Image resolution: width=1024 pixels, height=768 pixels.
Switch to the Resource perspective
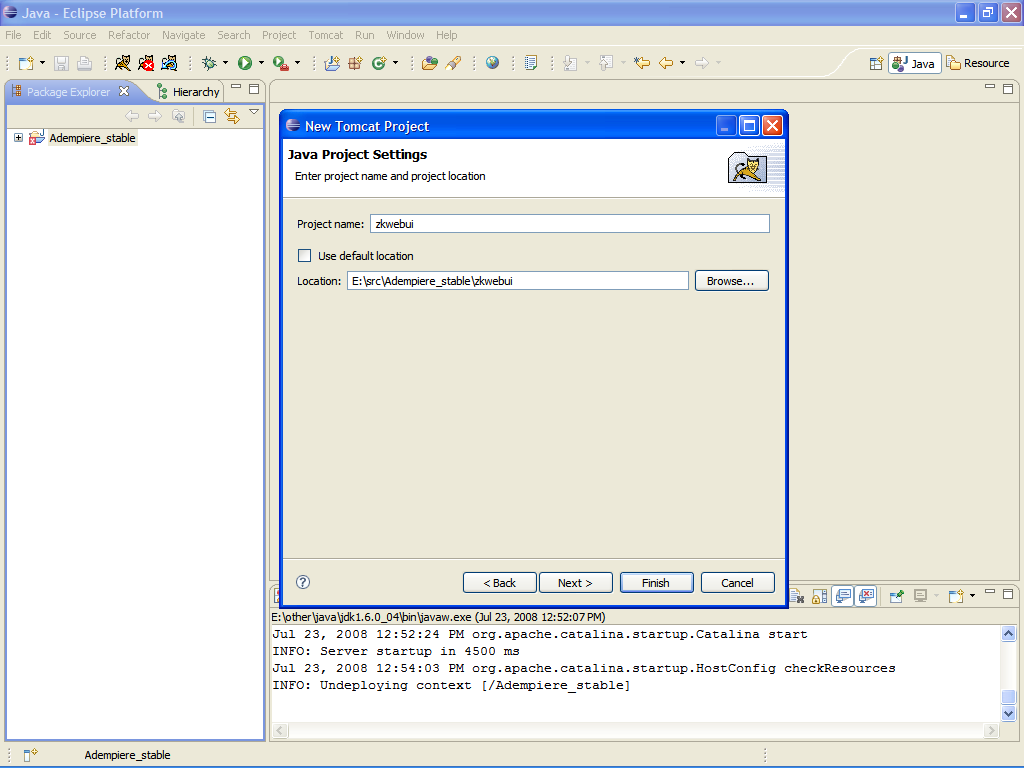[978, 63]
